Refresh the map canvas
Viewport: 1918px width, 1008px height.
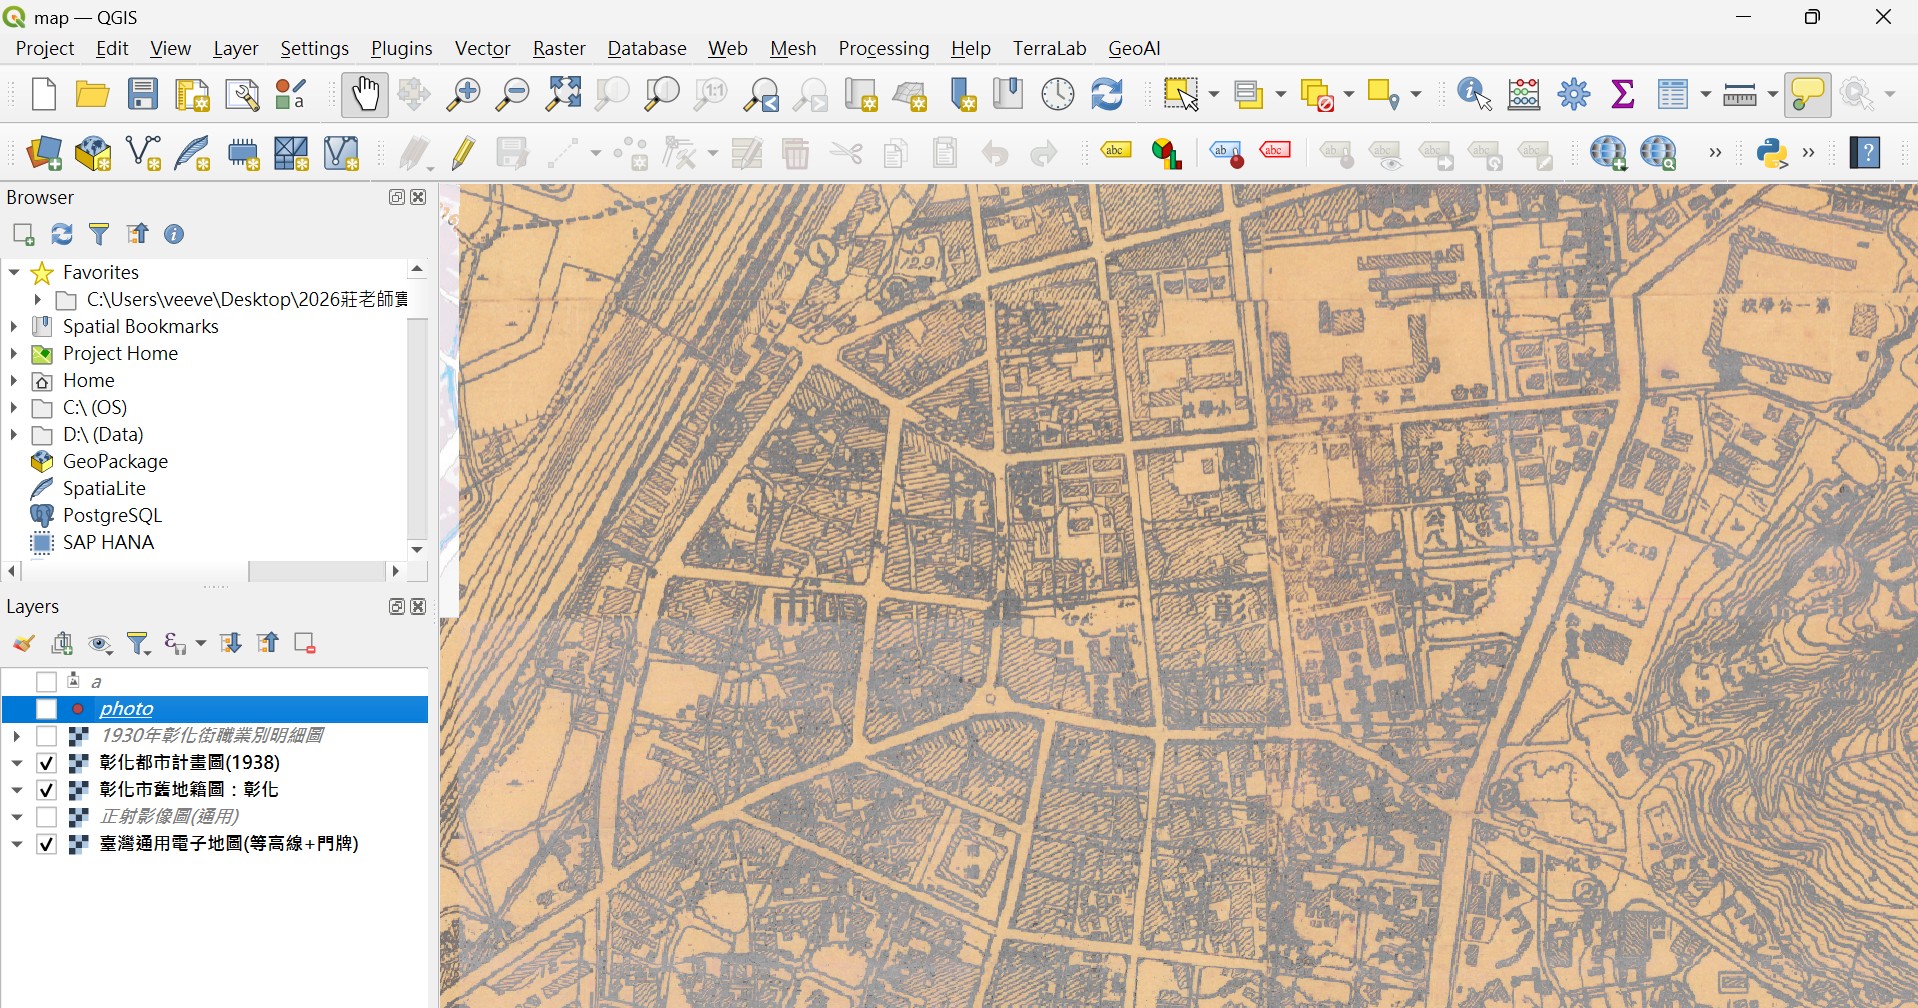click(x=1107, y=94)
